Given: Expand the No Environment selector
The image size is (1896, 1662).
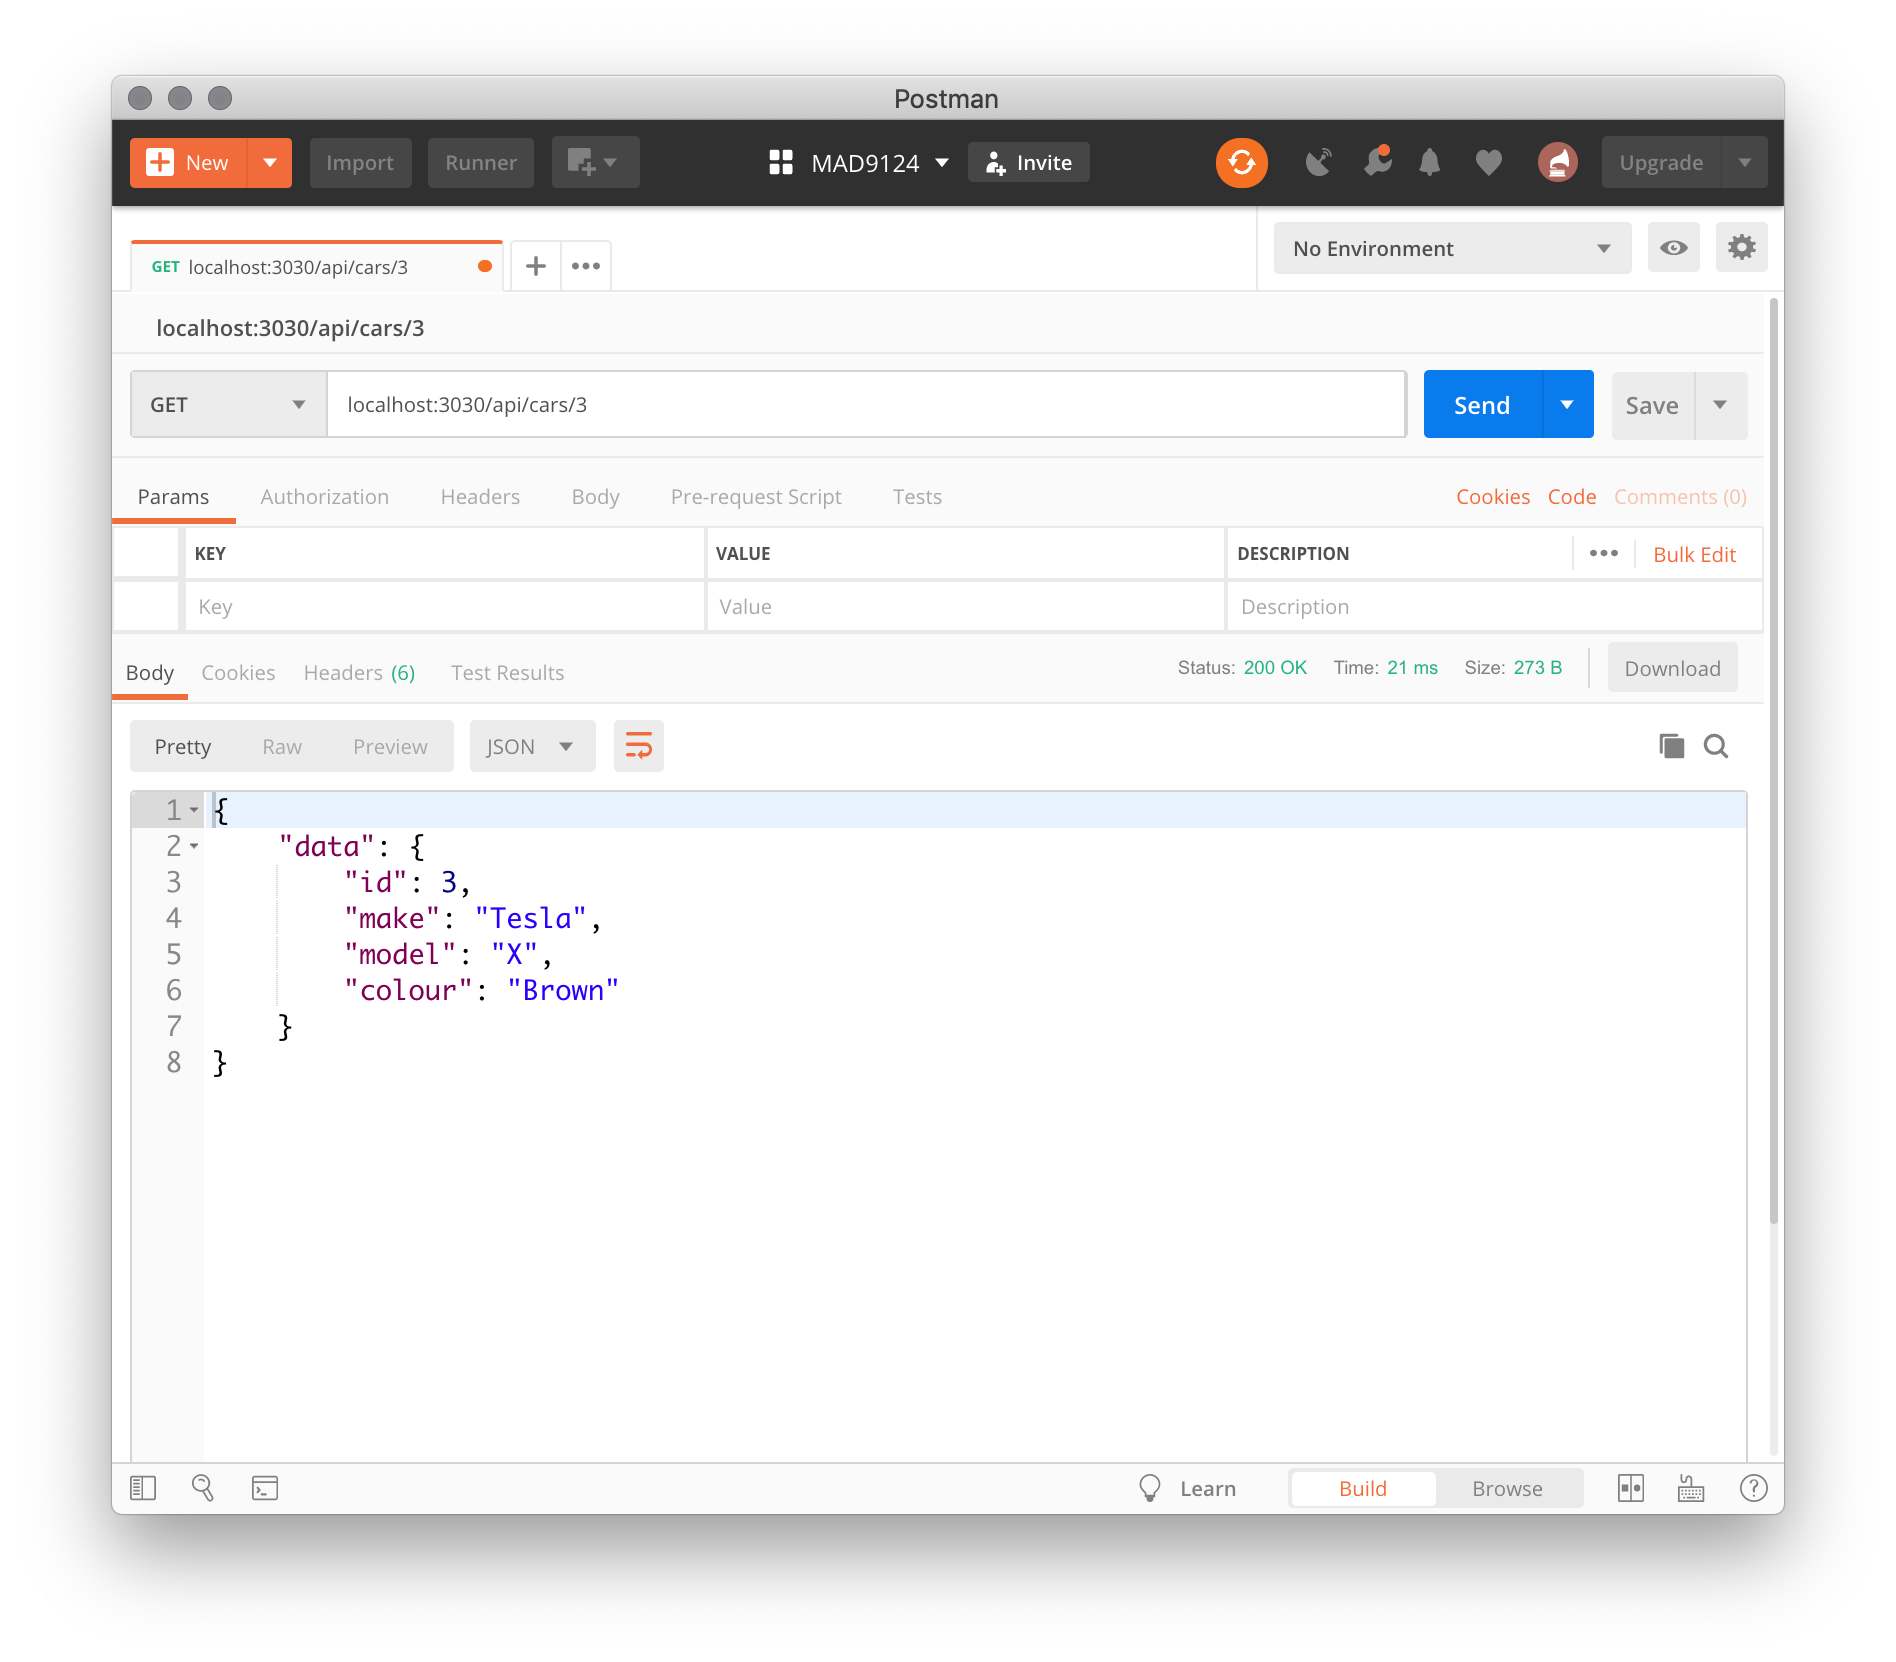Looking at the screenshot, I should (x=1451, y=248).
